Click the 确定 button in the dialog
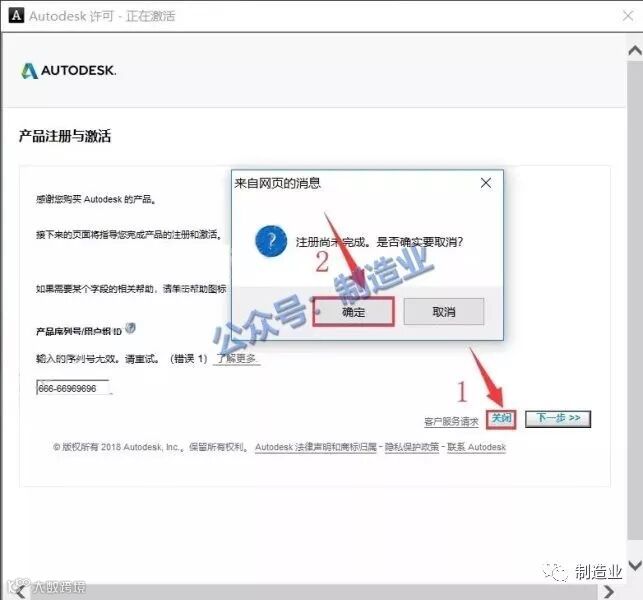Image resolution: width=643 pixels, height=600 pixels. point(353,312)
